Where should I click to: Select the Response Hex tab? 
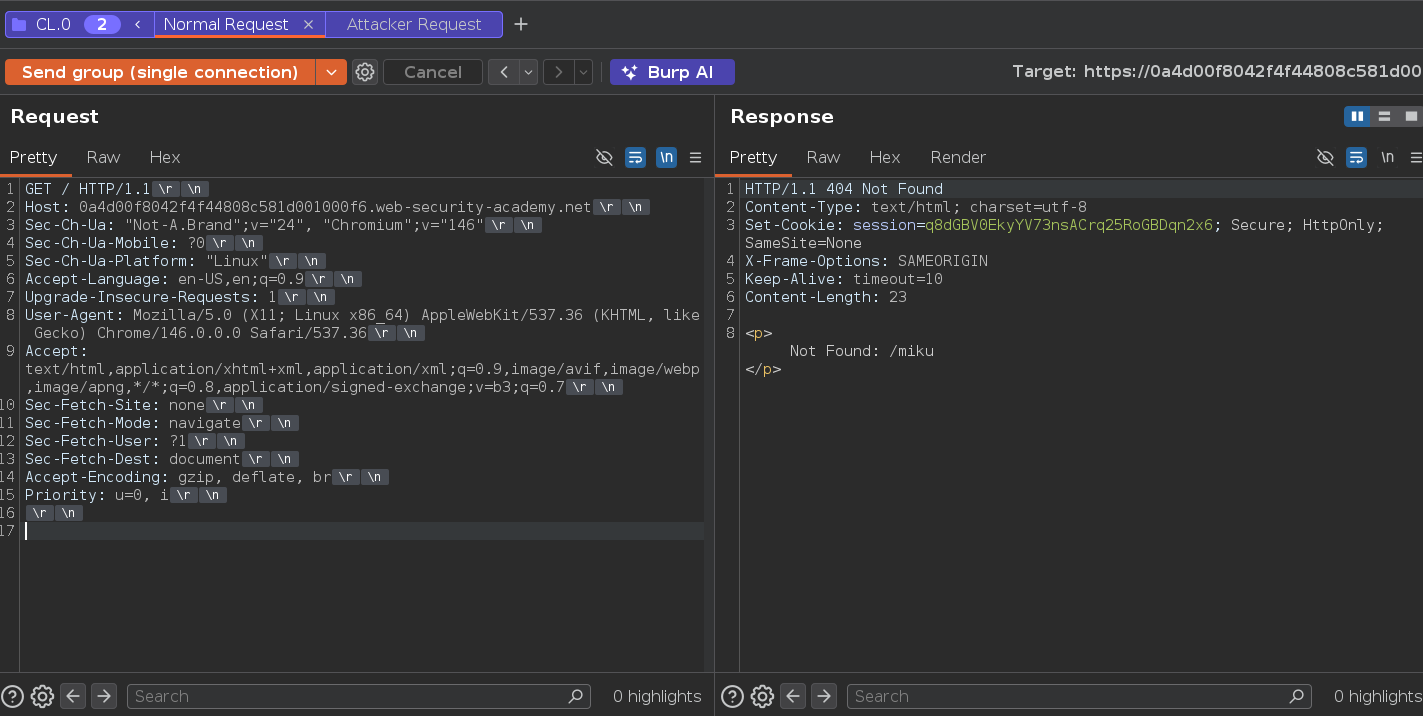pyautogui.click(x=885, y=157)
